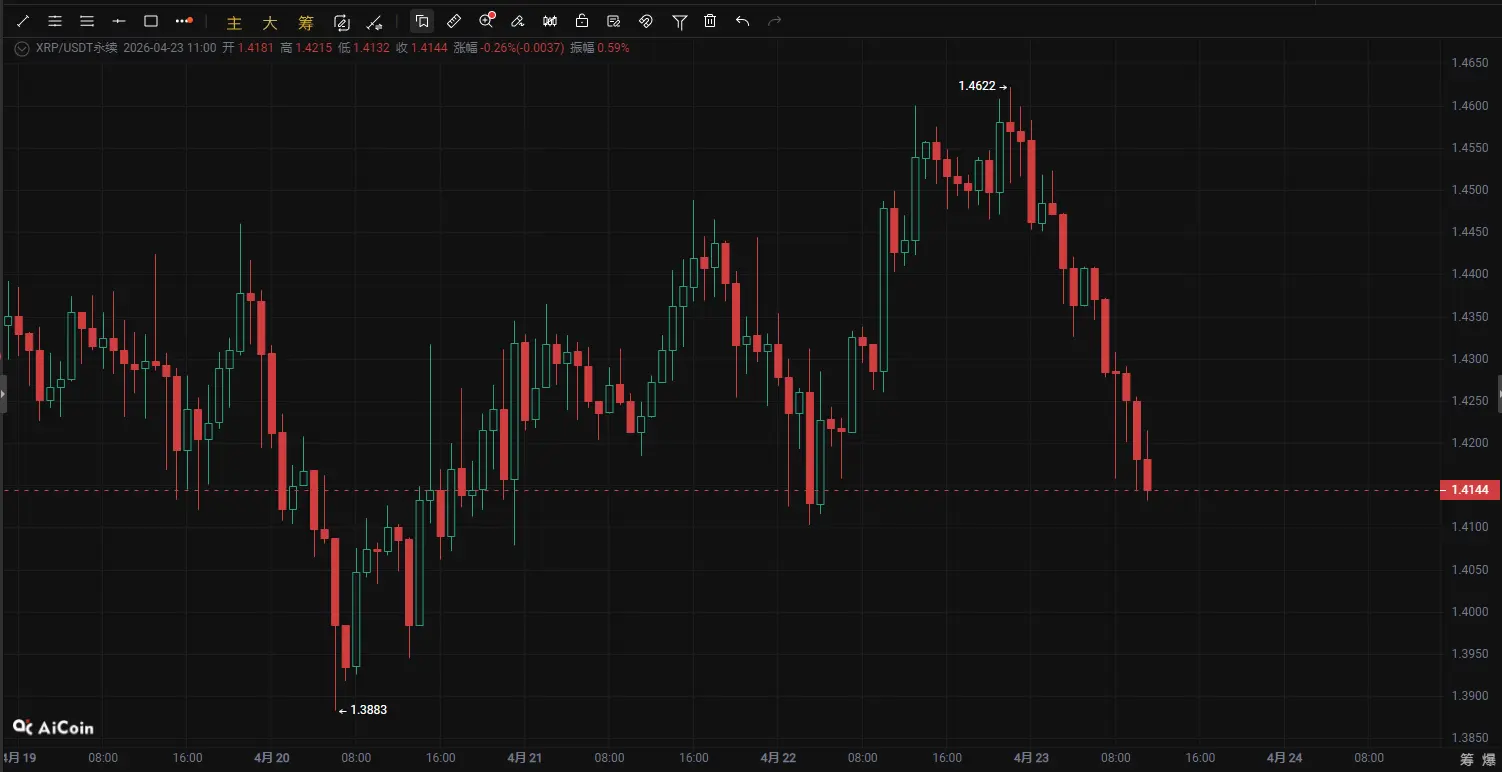Viewport: 1502px width, 772px height.
Task: Click the rotating pencil continuous-draw icon
Action: (341, 21)
